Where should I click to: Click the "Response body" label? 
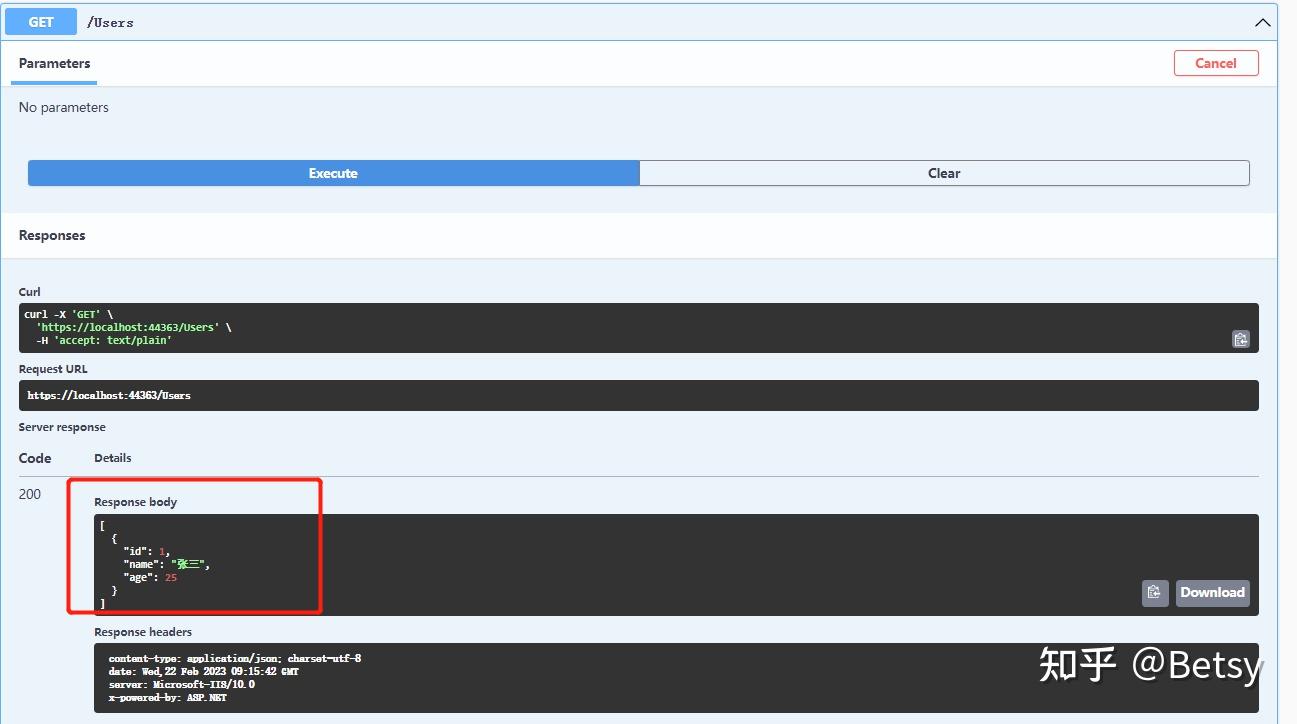[135, 502]
